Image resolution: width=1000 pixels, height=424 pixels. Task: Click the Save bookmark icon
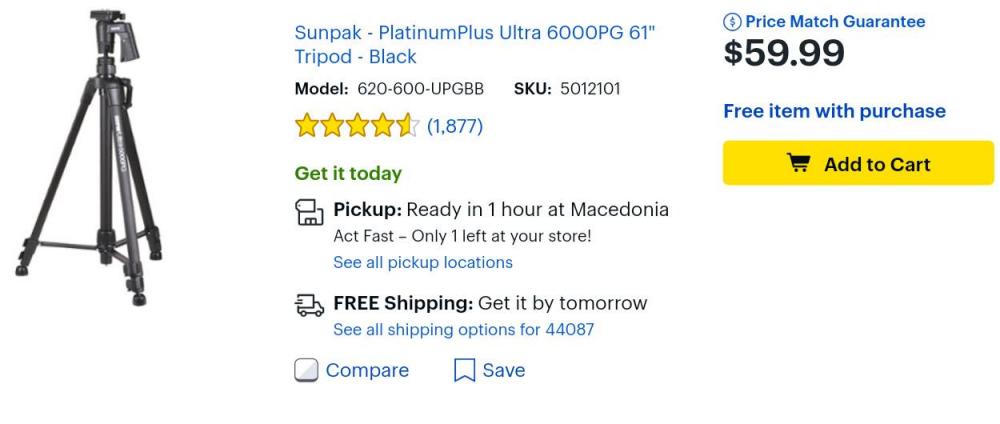click(x=464, y=371)
